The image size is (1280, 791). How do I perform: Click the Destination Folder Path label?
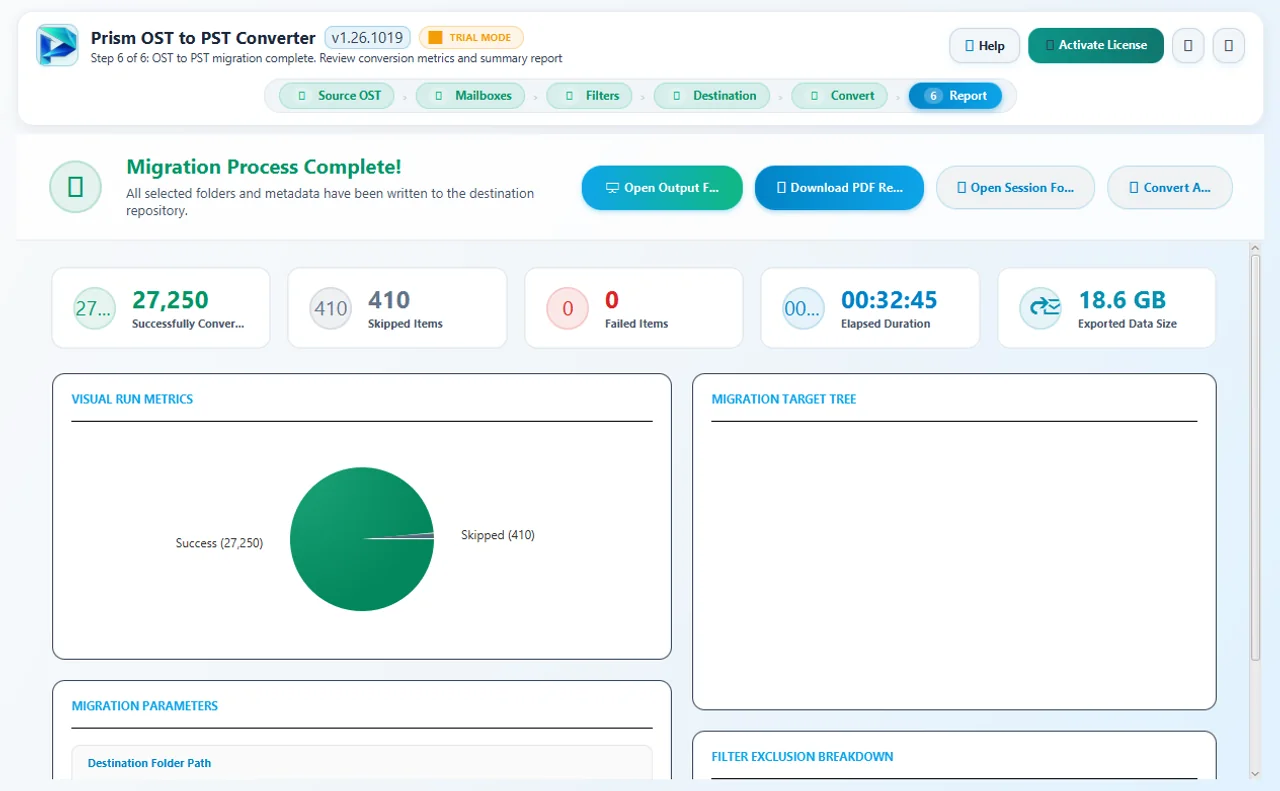click(x=149, y=763)
